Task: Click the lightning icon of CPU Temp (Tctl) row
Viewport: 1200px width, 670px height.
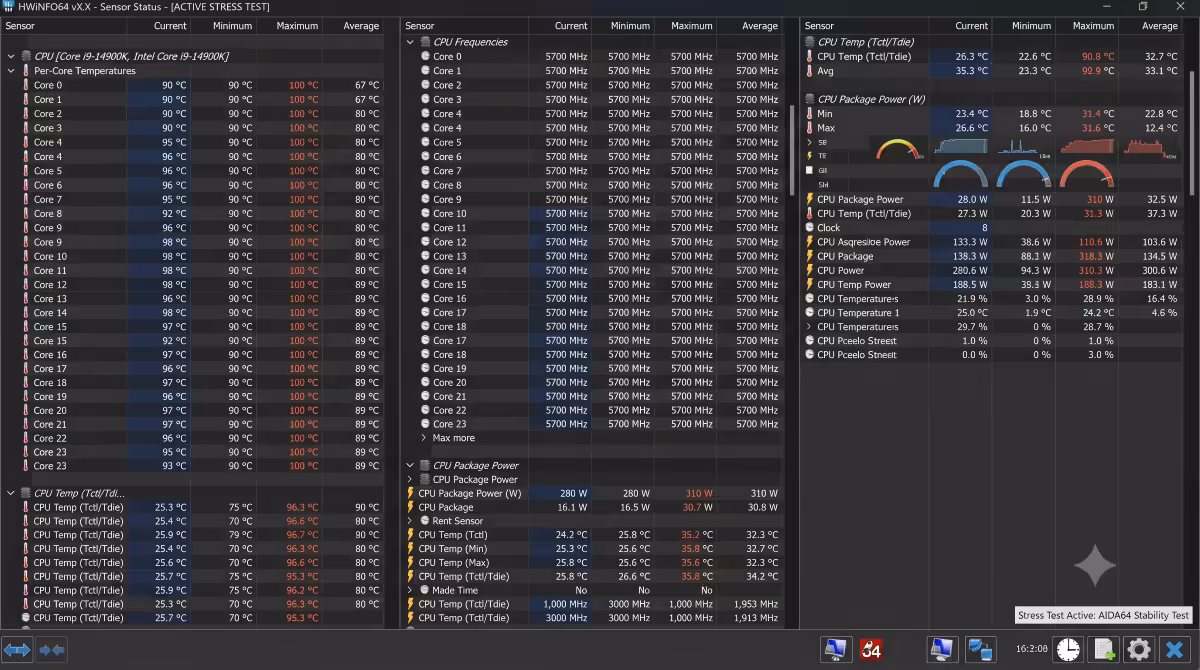Action: click(411, 535)
